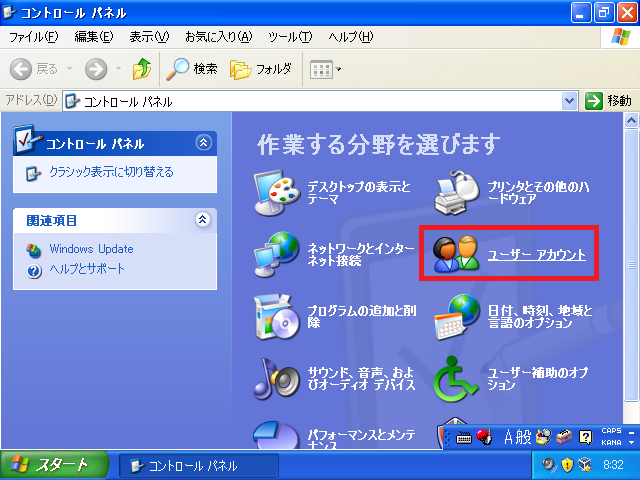Viewport: 640px width, 480px height.
Task: Open the デスクトップの表示とテーマ palette icon
Action: pos(277,193)
